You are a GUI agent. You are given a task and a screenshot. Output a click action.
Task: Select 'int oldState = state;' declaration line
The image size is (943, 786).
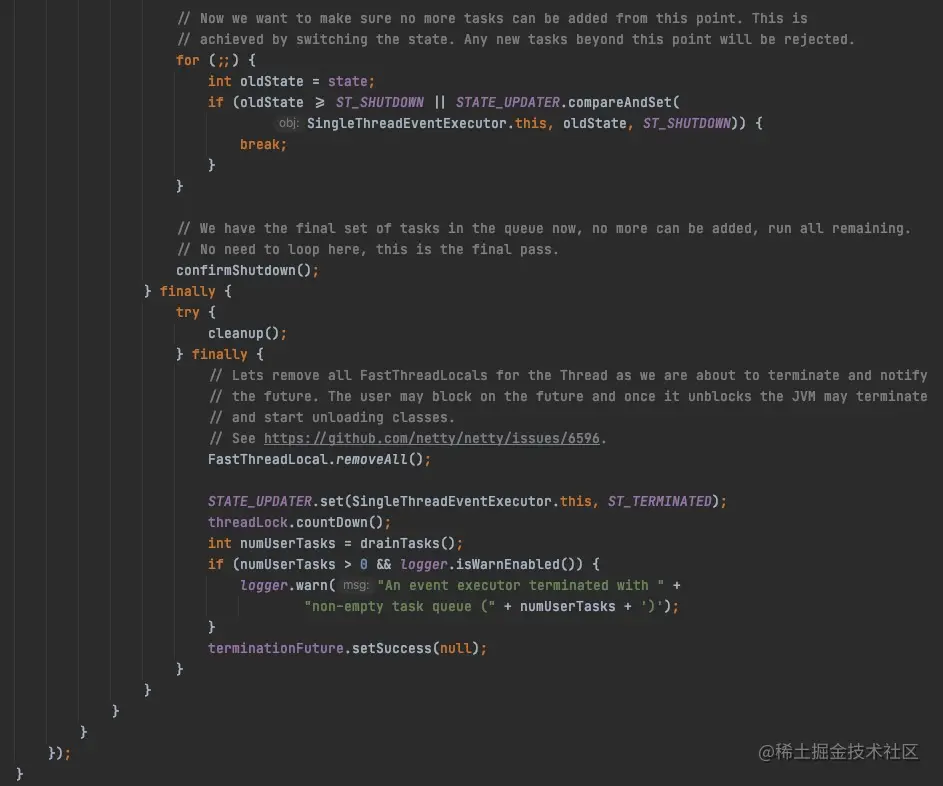pyautogui.click(x=291, y=81)
